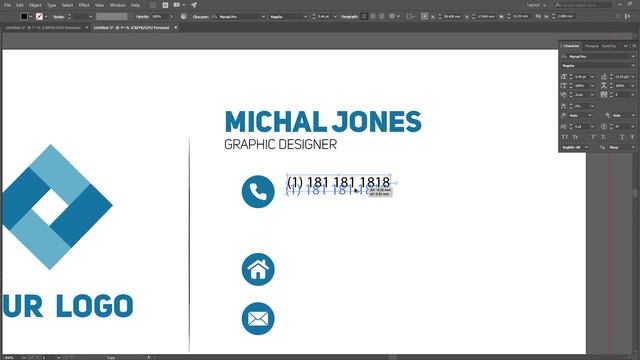Open the horizontal scale dropdown
The height and width of the screenshot is (360, 640).
(633, 86)
